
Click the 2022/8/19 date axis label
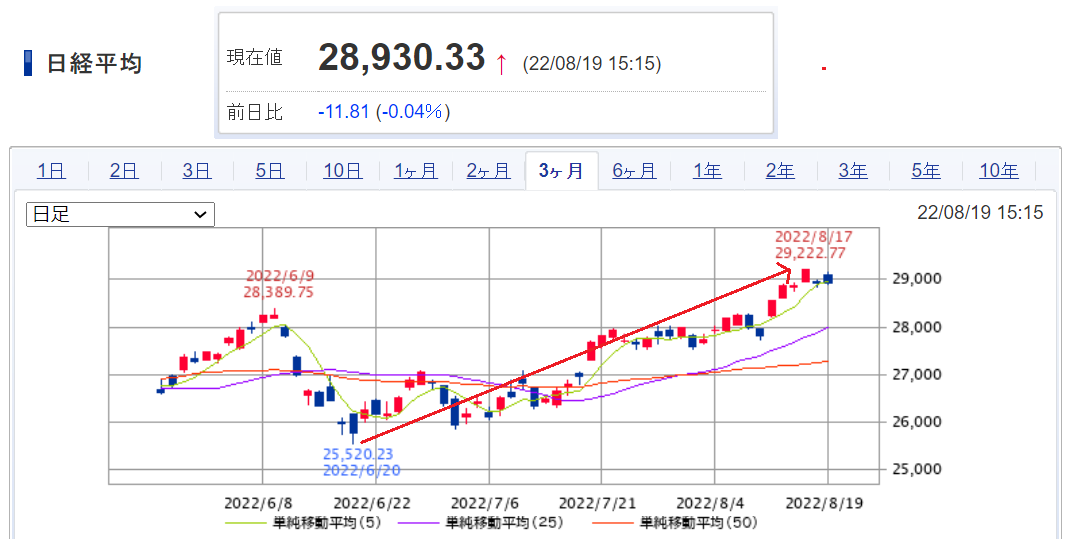coord(824,503)
